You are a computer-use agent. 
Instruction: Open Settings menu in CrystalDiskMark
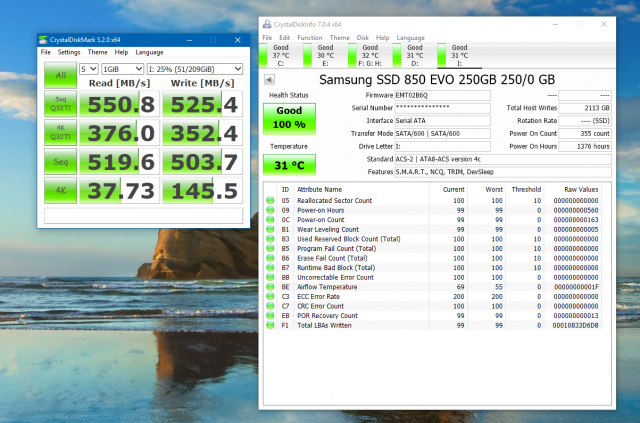[x=68, y=52]
